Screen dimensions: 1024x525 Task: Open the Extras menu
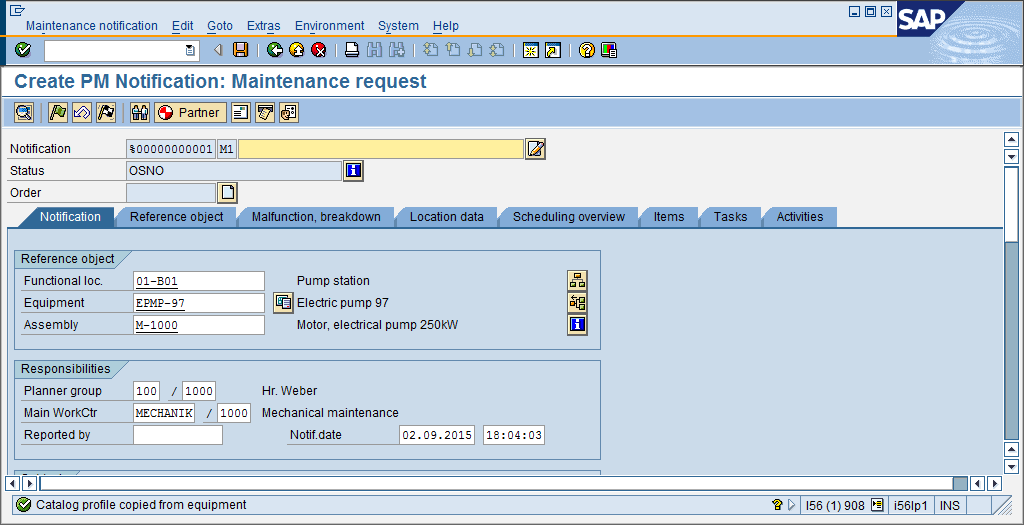click(264, 26)
